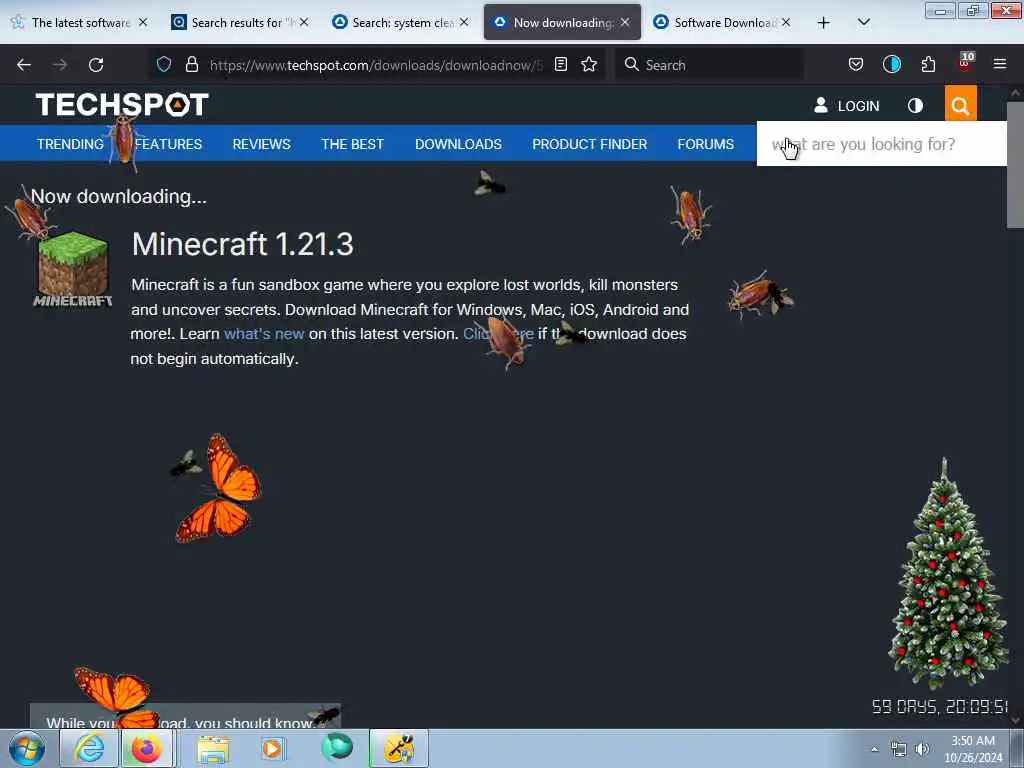Viewport: 1024px width, 768px height.
Task: Click the page vertical scrollbar thumb
Action: (x=1015, y=165)
